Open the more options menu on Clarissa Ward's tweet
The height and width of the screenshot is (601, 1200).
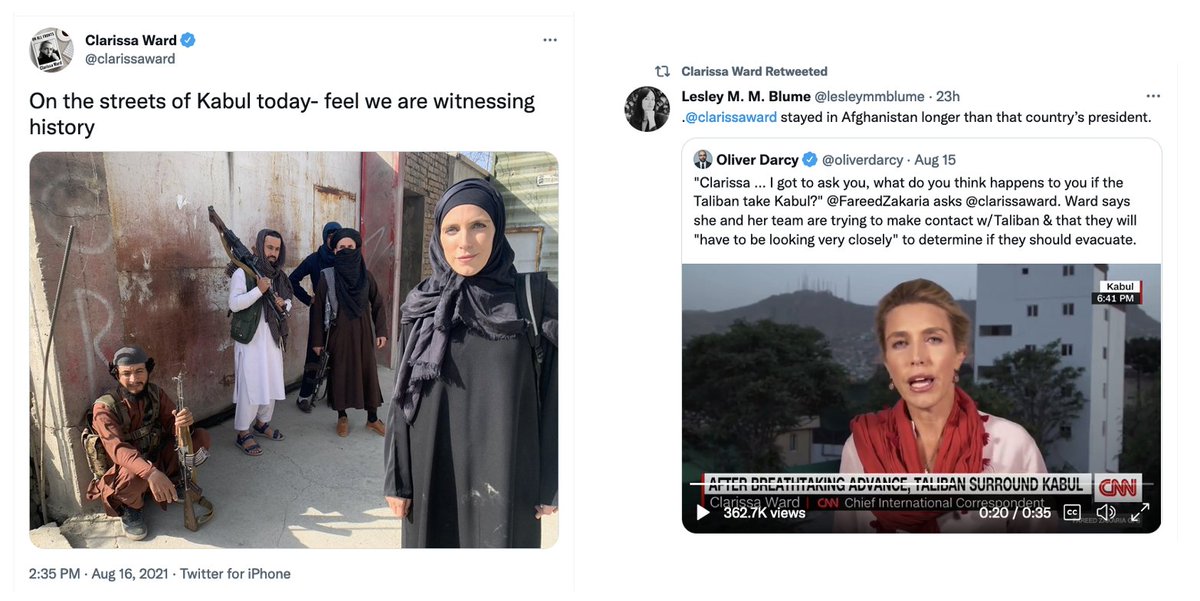point(550,40)
